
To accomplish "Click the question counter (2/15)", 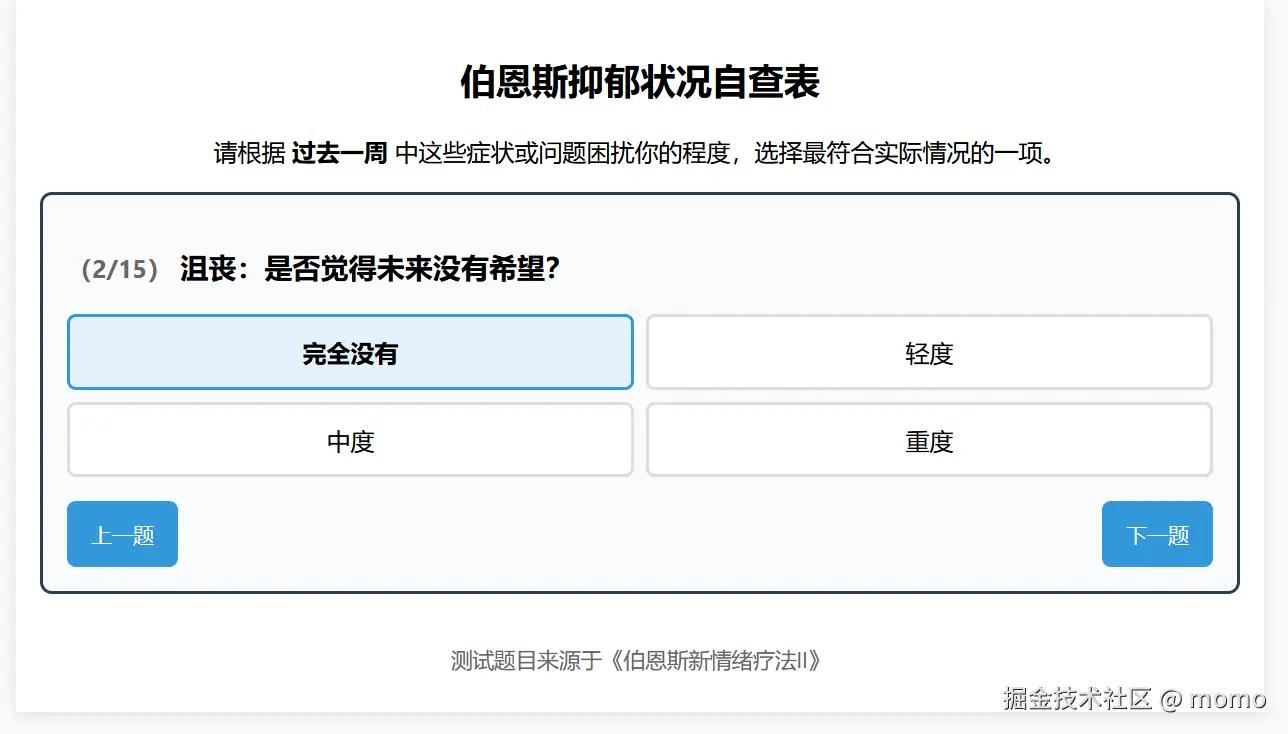I will tap(120, 270).
